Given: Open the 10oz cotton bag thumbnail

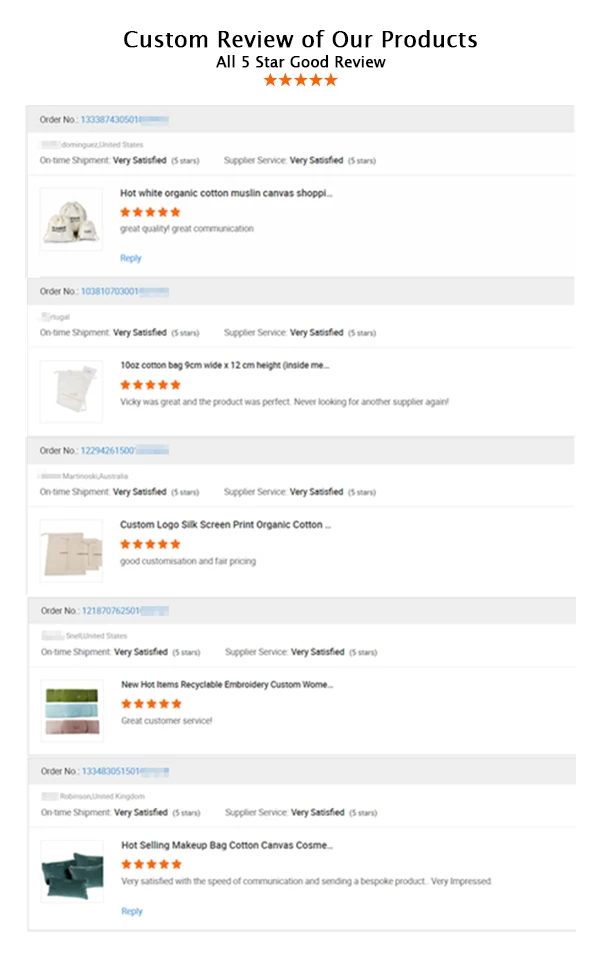Looking at the screenshot, I should click(71, 391).
